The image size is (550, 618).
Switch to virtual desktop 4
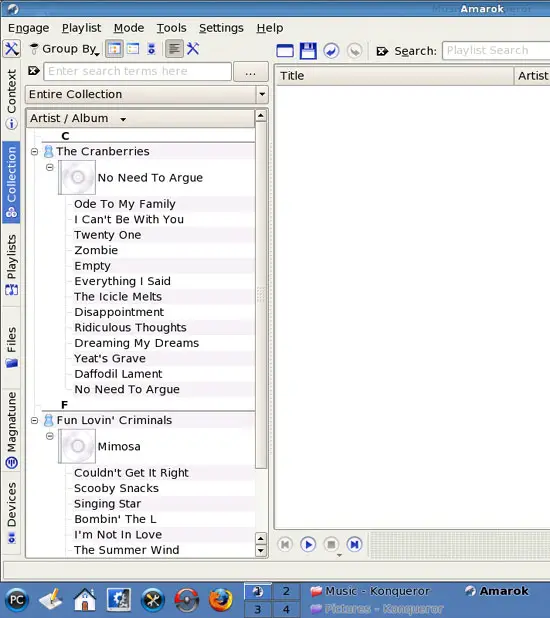tap(286, 609)
